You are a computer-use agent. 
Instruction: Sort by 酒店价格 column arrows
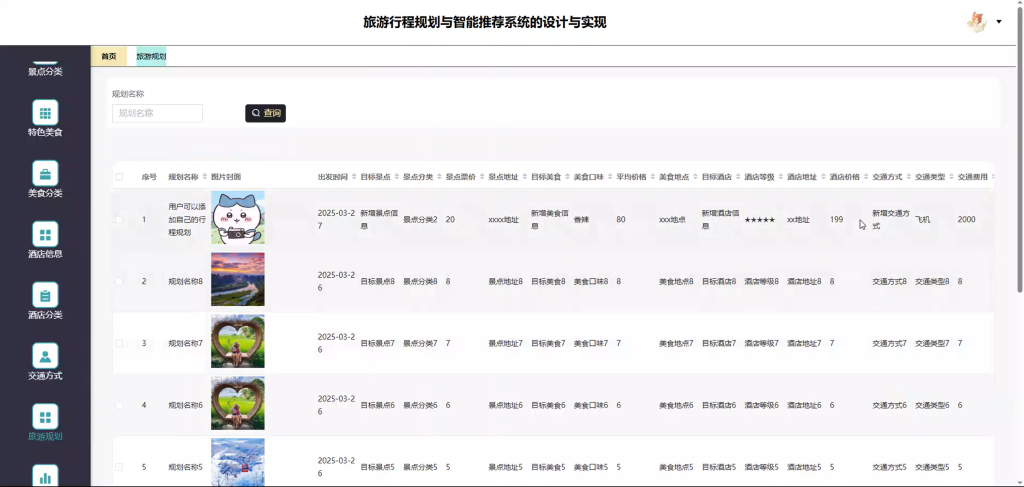point(866,177)
